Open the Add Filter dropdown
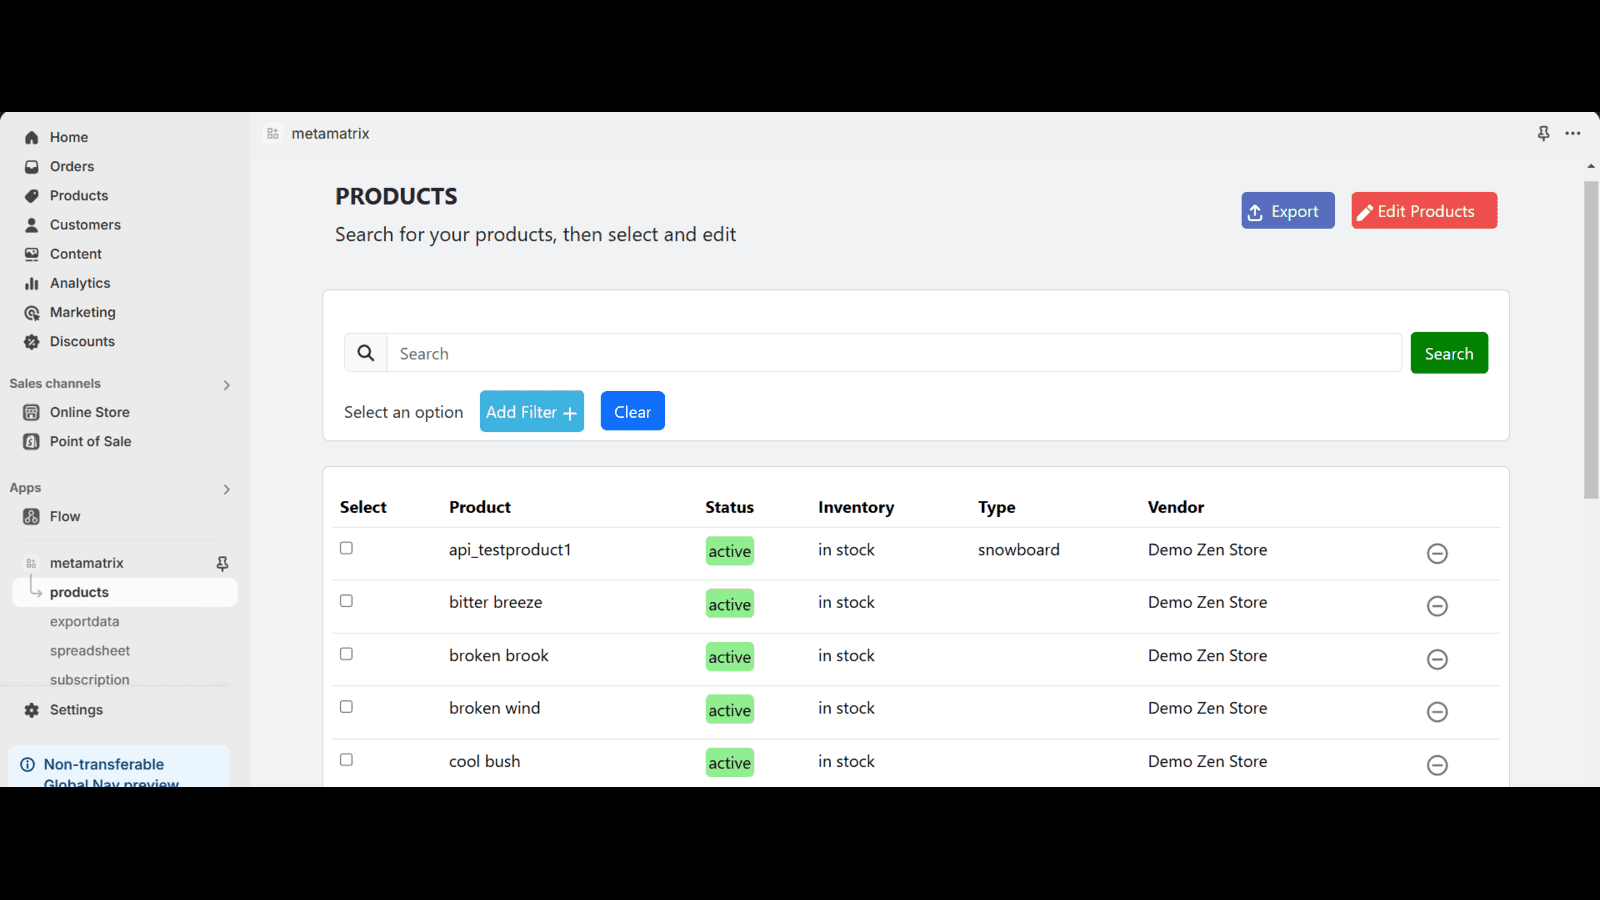 pyautogui.click(x=531, y=412)
